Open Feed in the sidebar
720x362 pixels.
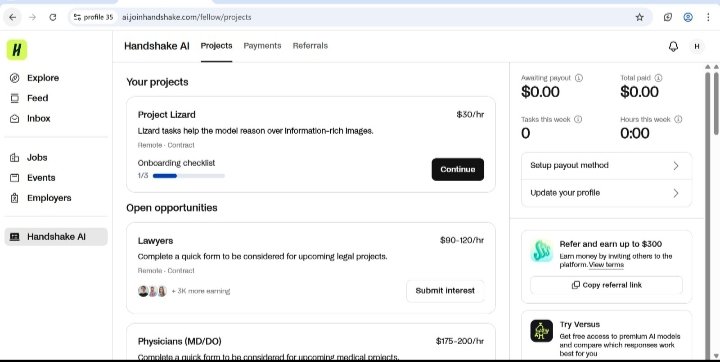coord(29,98)
